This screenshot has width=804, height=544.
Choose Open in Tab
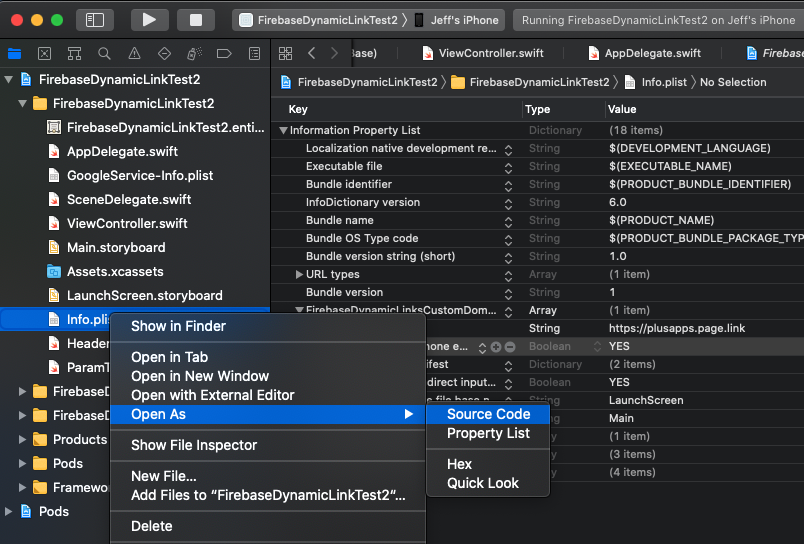(268, 357)
